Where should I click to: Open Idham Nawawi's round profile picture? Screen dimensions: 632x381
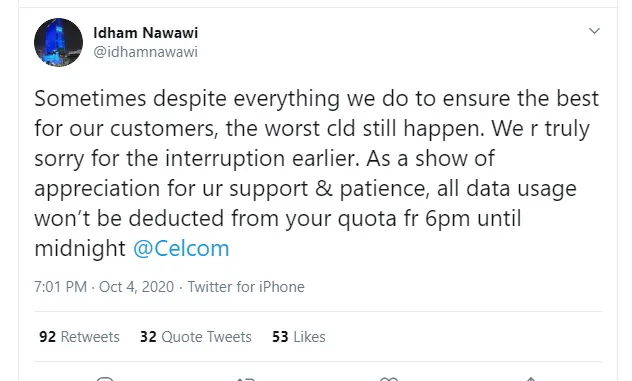pyautogui.click(x=58, y=42)
